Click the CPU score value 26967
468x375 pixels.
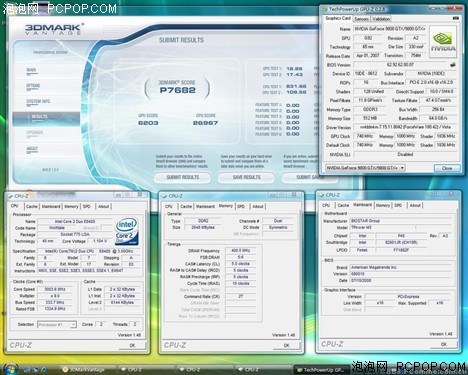point(205,123)
